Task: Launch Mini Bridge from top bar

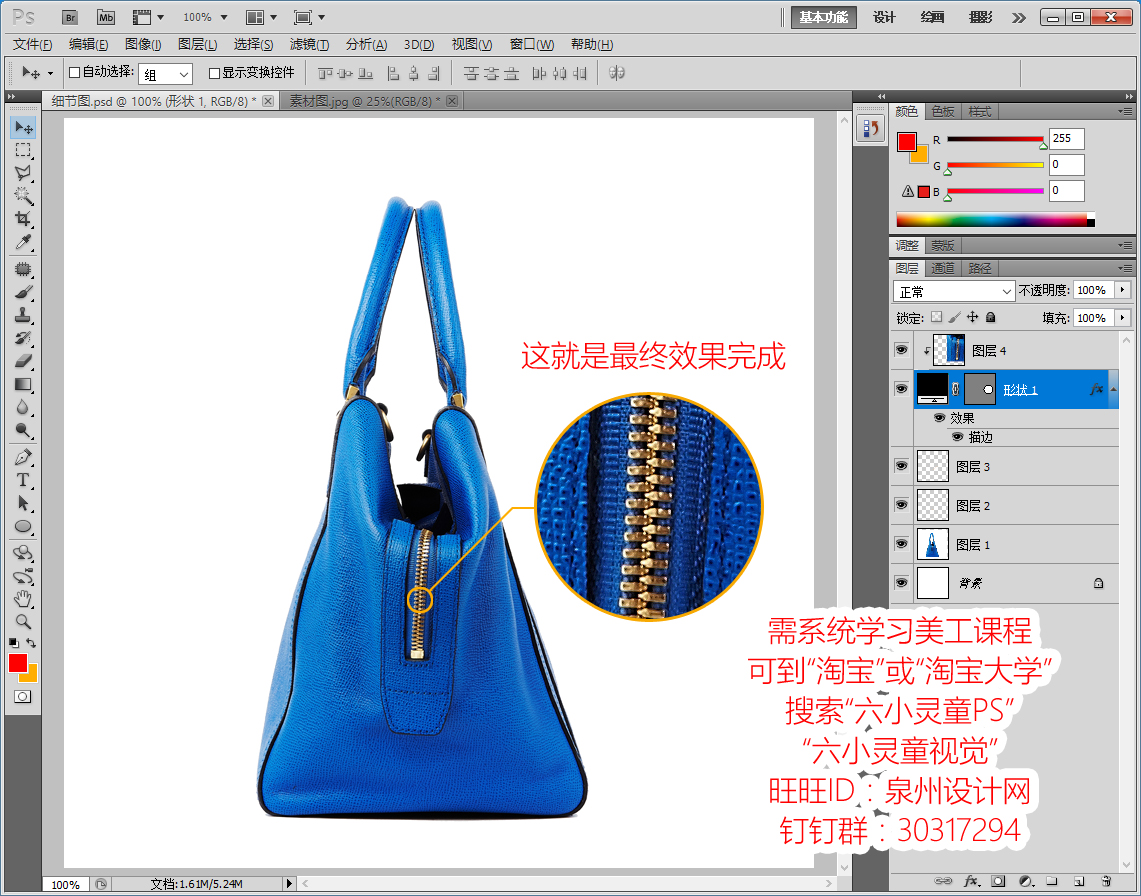Action: (106, 17)
